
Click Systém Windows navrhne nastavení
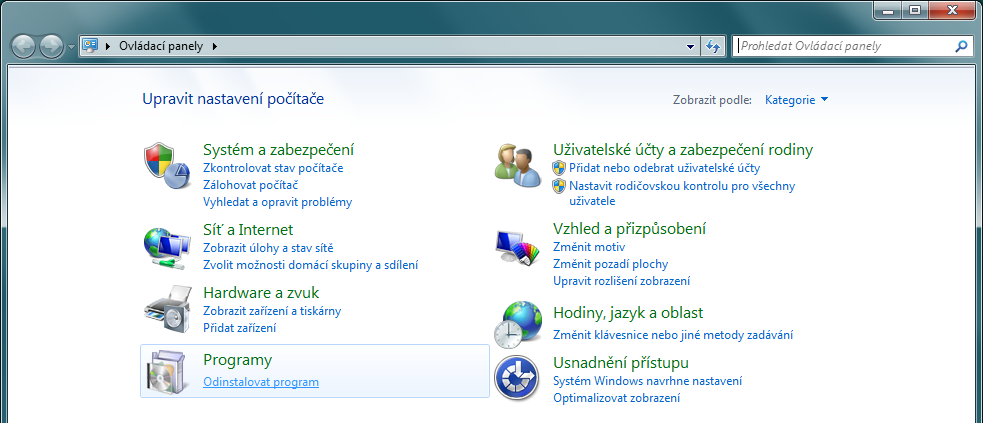pyautogui.click(x=648, y=381)
